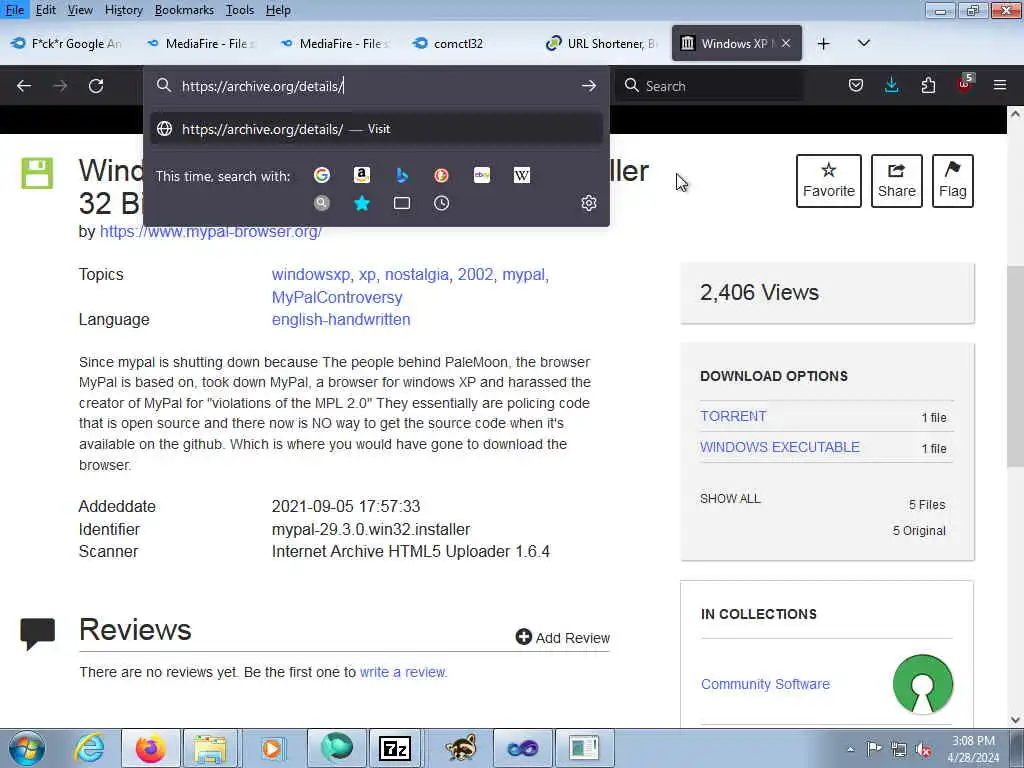This screenshot has height=768, width=1024.
Task: Flag this archive item
Action: [x=953, y=181]
